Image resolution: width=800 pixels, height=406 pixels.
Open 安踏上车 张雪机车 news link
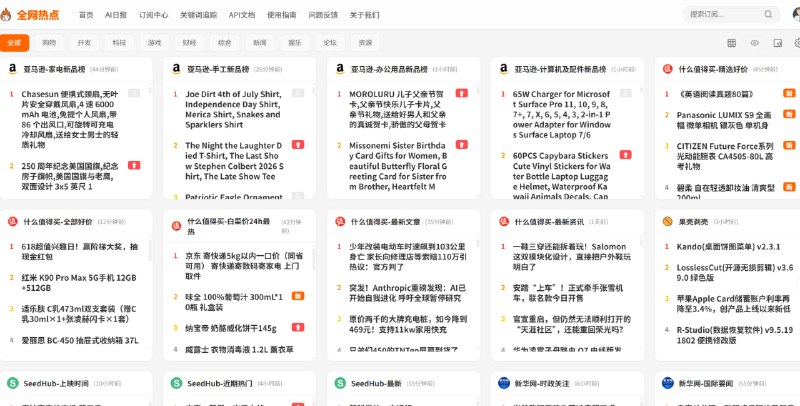[568, 293]
